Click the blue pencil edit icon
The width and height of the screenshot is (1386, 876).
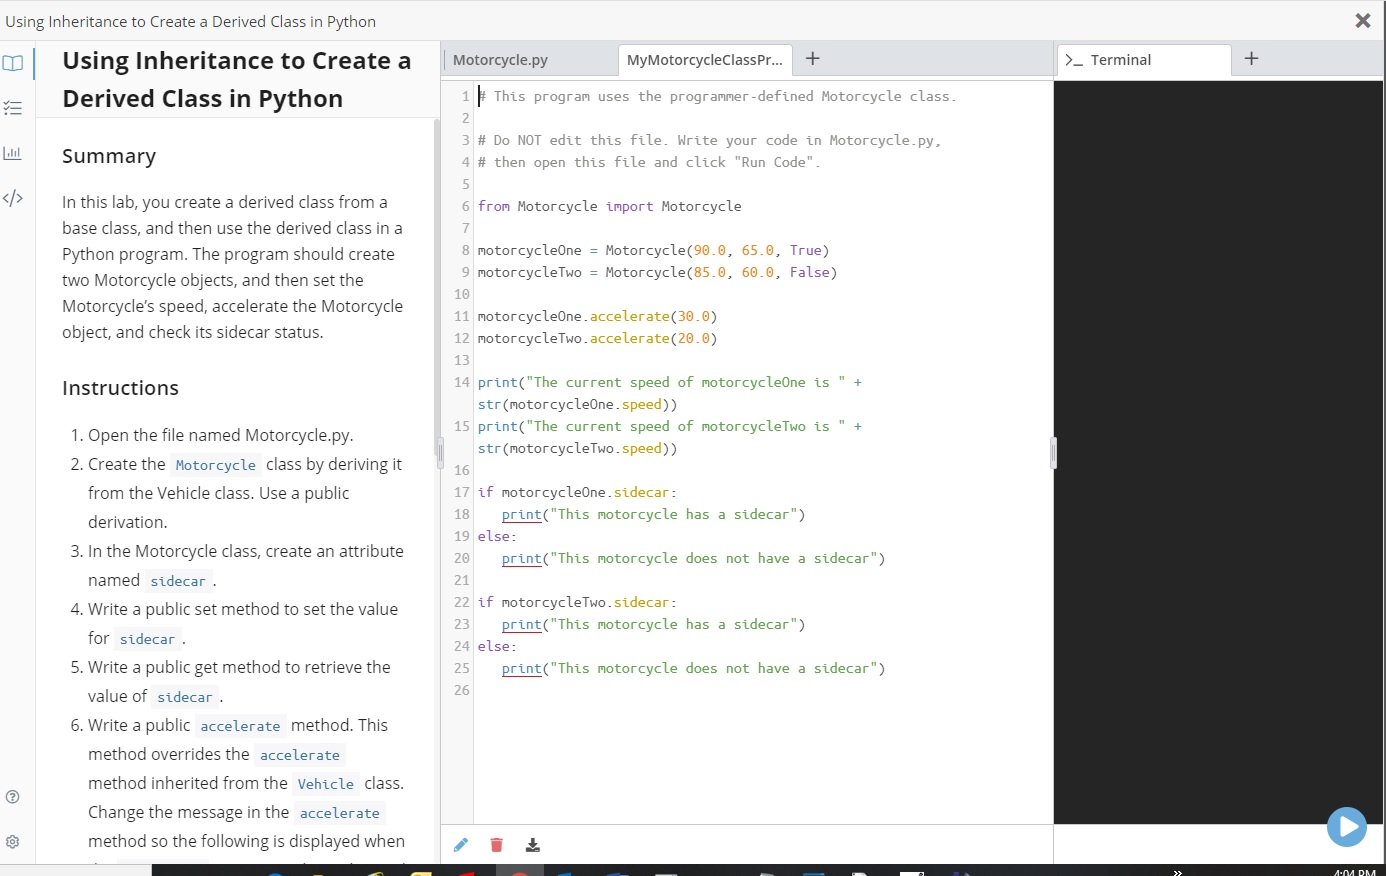[x=460, y=844]
